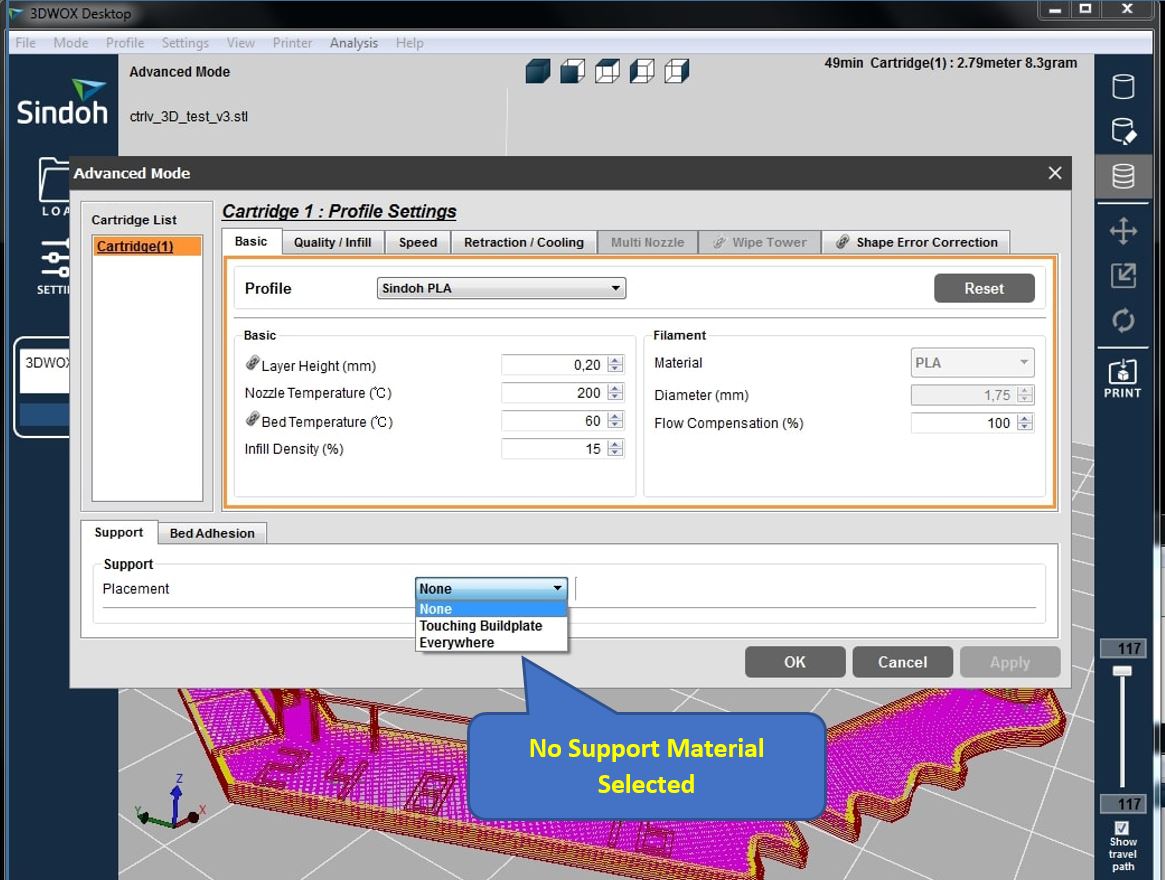Open the Analysis menu
This screenshot has width=1165, height=880.
pos(354,43)
